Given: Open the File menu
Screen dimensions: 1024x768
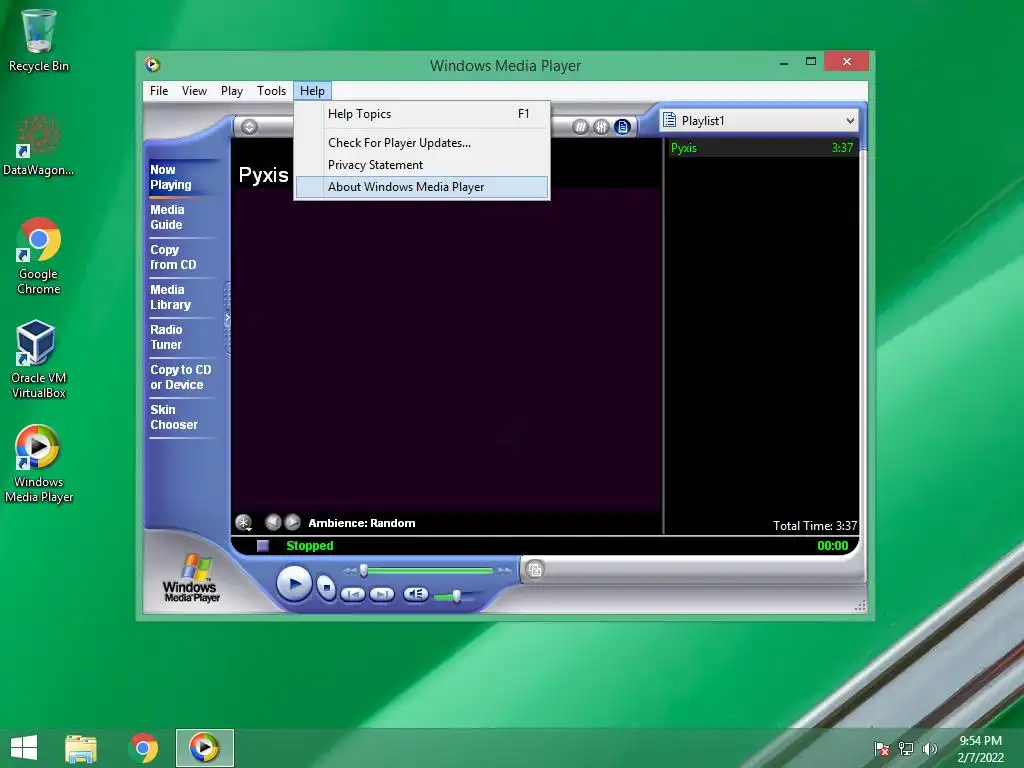Looking at the screenshot, I should click(x=159, y=91).
